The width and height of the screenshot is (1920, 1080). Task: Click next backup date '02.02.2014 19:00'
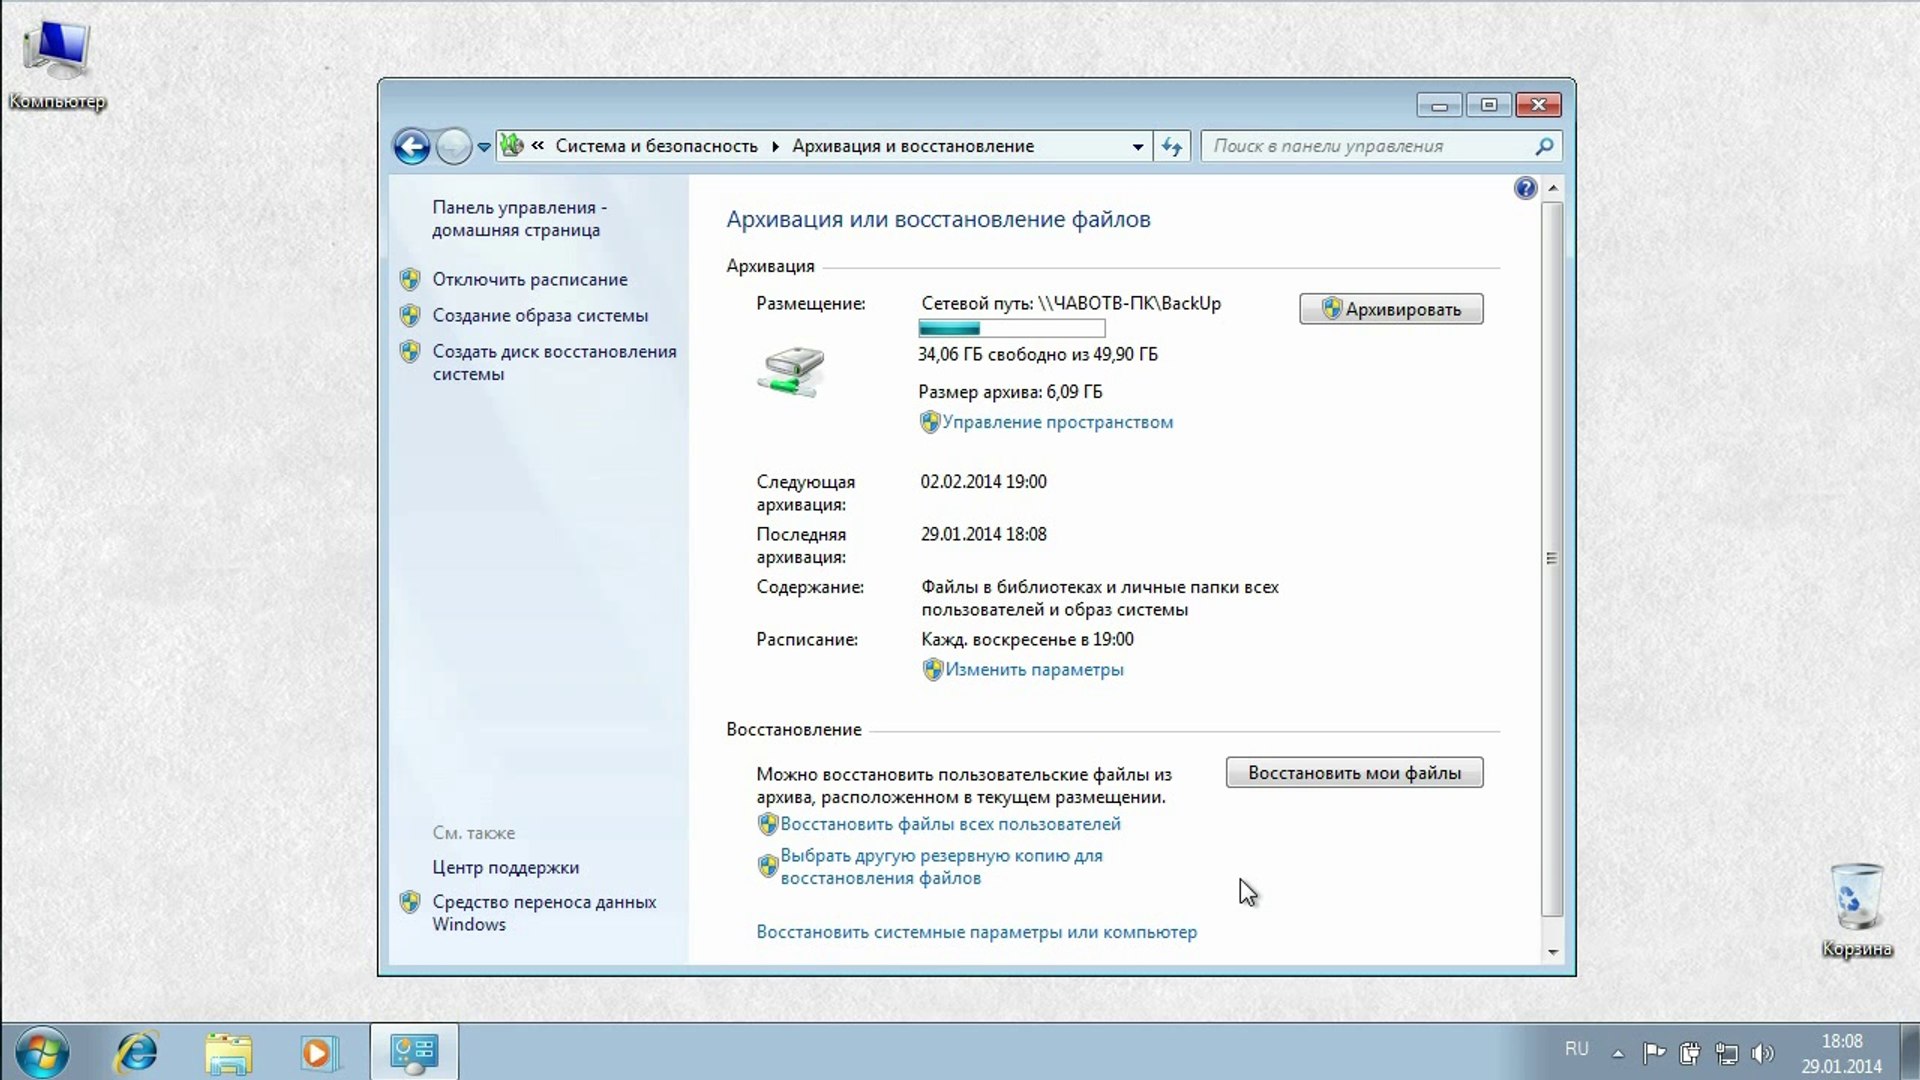984,481
